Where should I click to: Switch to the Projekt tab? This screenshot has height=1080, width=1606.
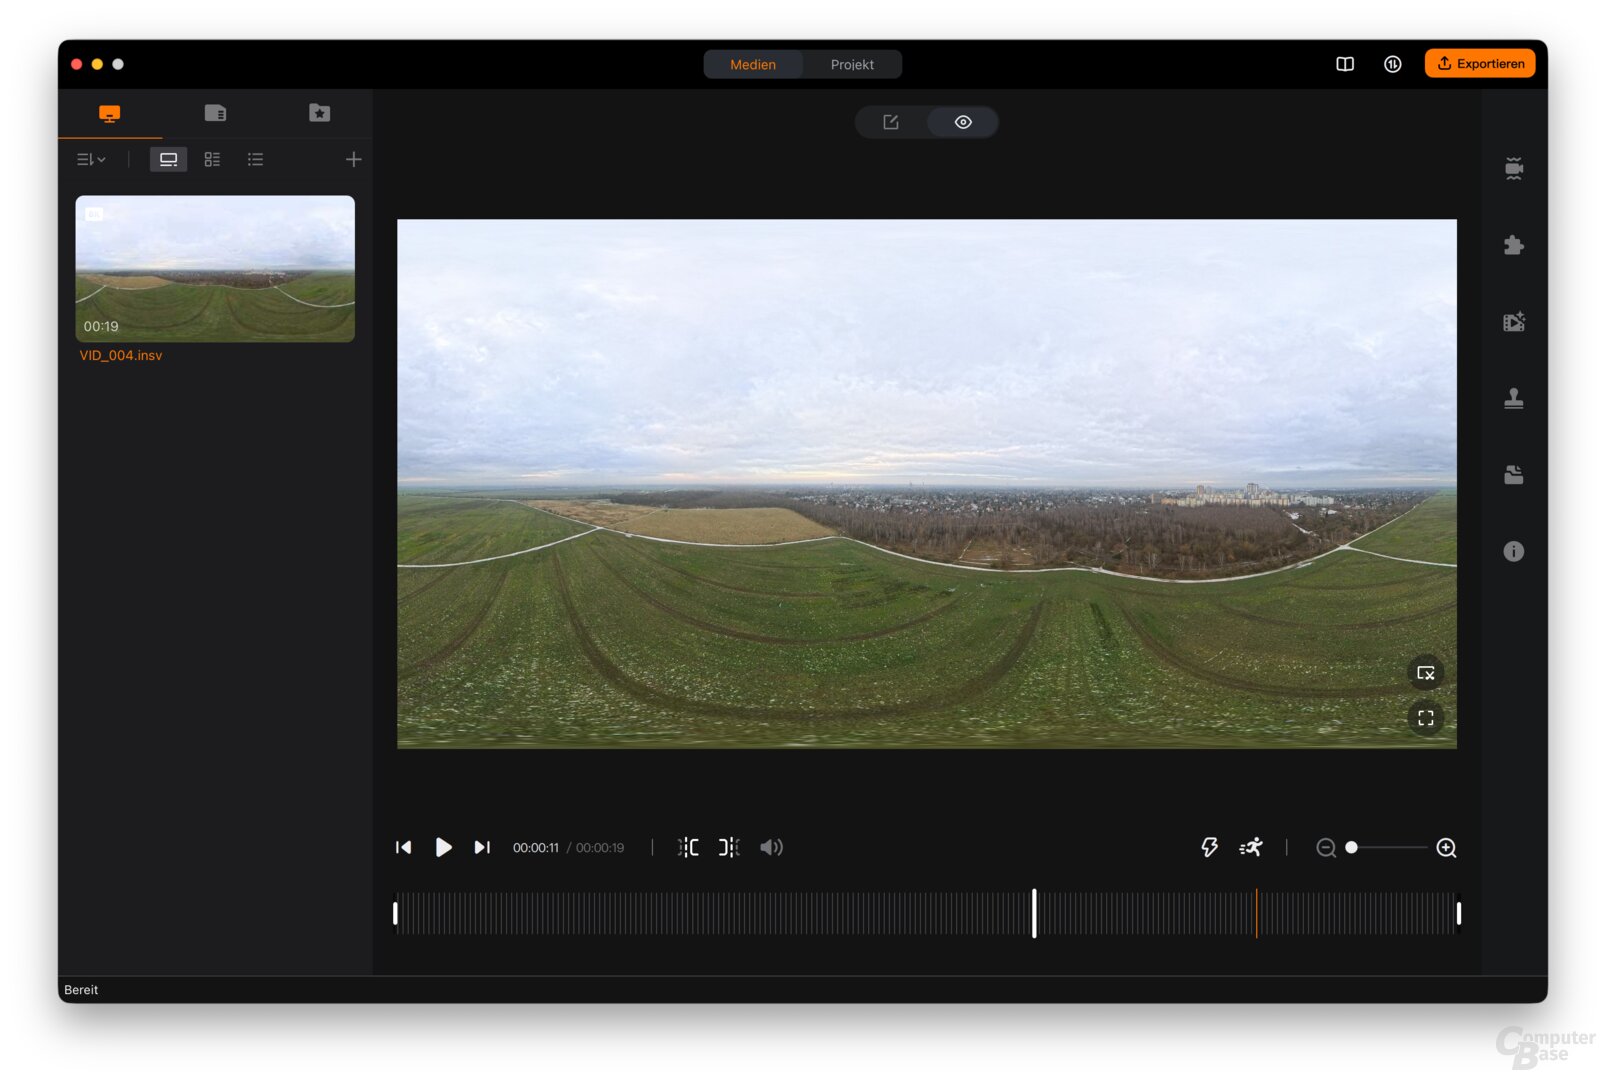851,64
